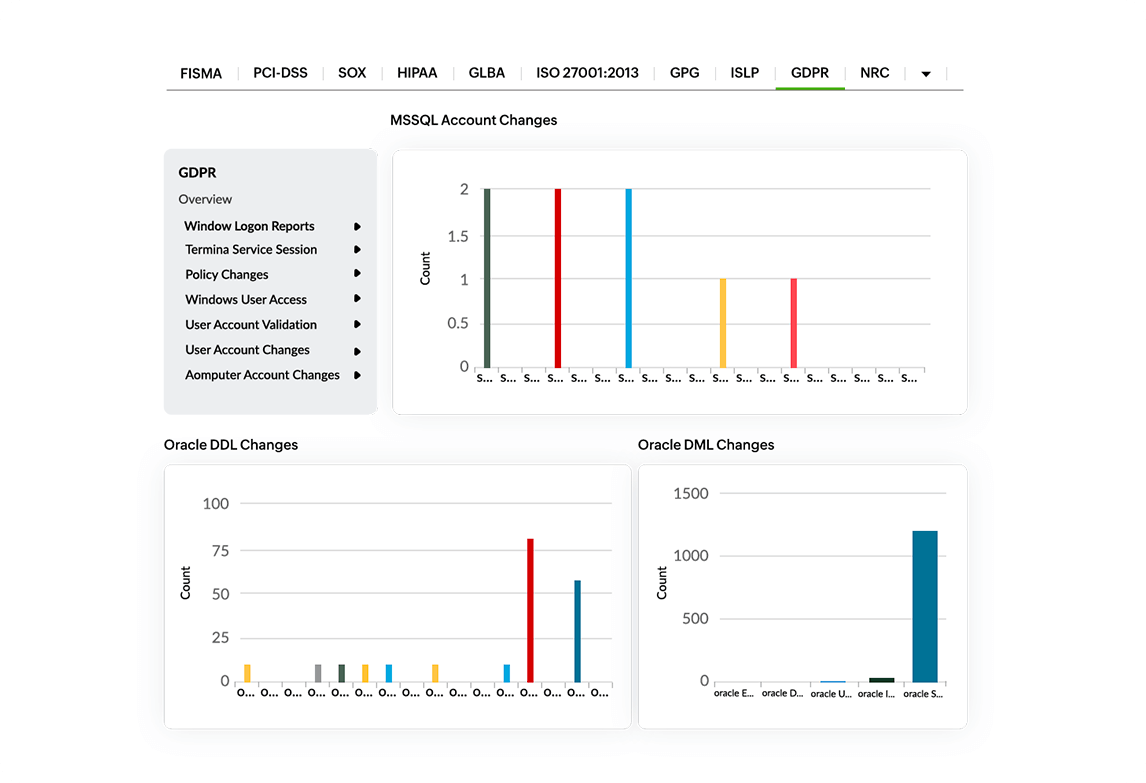Viewport: 1146px width, 783px height.
Task: Expand the User Account Validation arrow
Action: 357,324
